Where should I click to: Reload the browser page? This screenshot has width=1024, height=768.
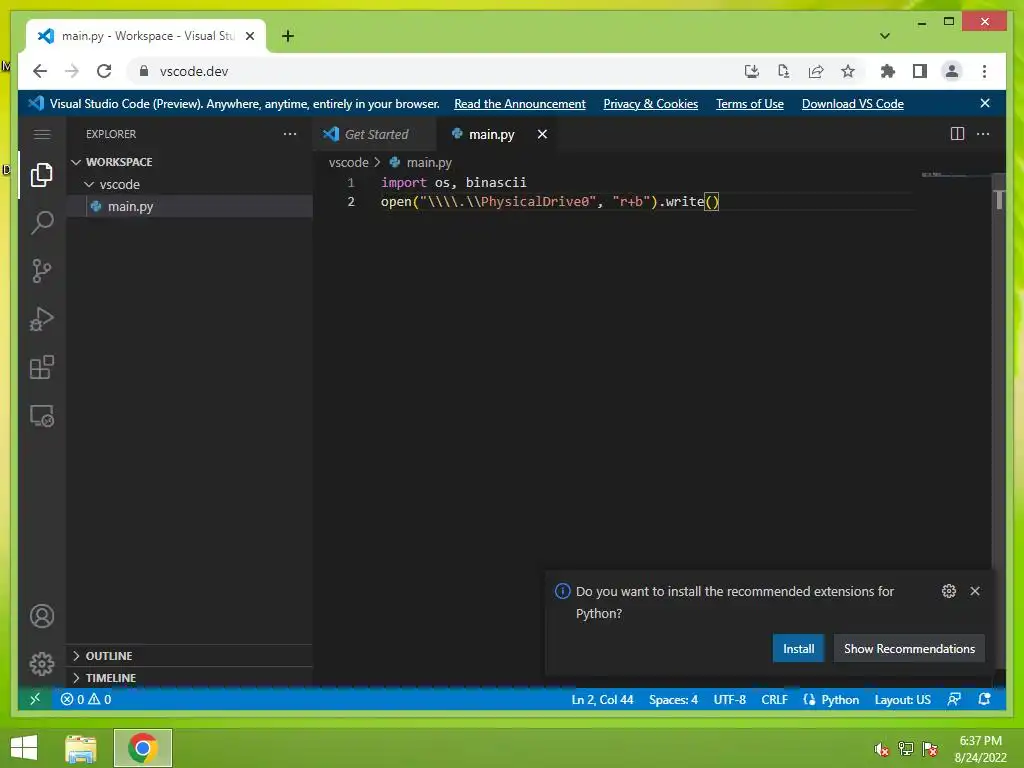104,71
